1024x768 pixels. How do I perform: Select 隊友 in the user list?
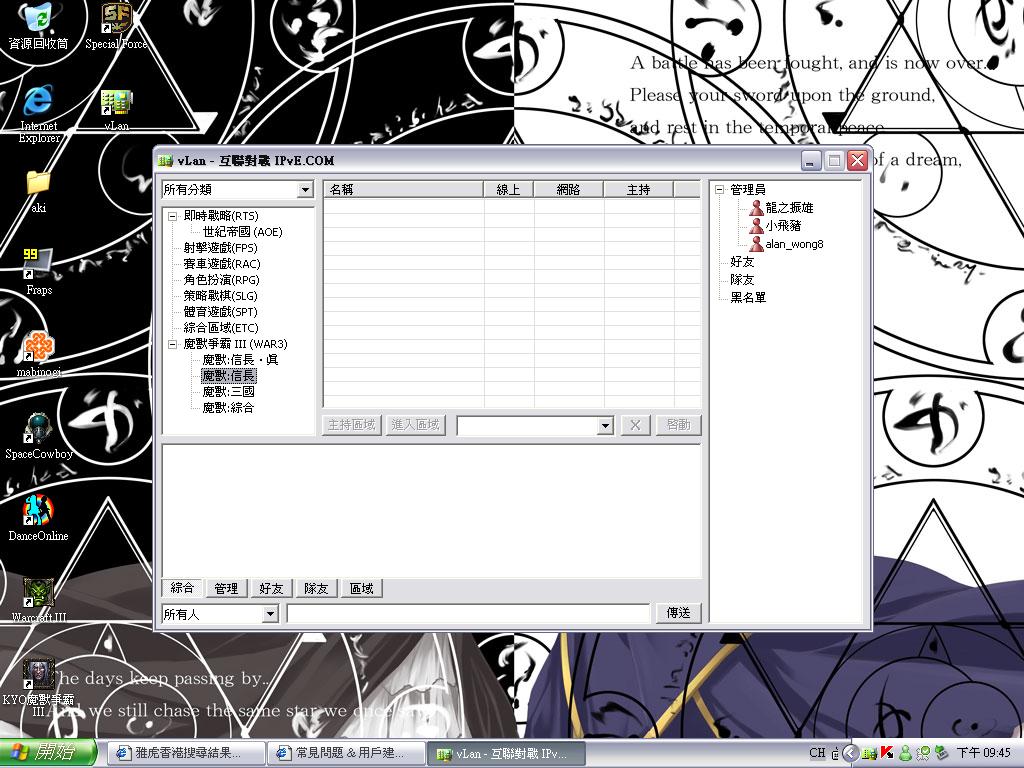743,280
